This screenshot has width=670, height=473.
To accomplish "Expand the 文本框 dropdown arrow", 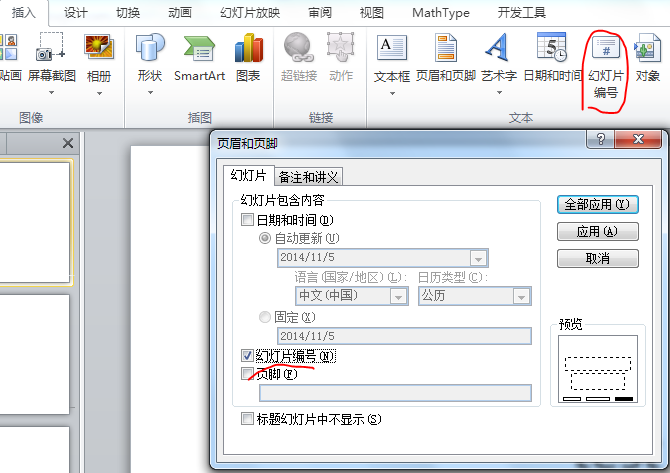I will (392, 93).
